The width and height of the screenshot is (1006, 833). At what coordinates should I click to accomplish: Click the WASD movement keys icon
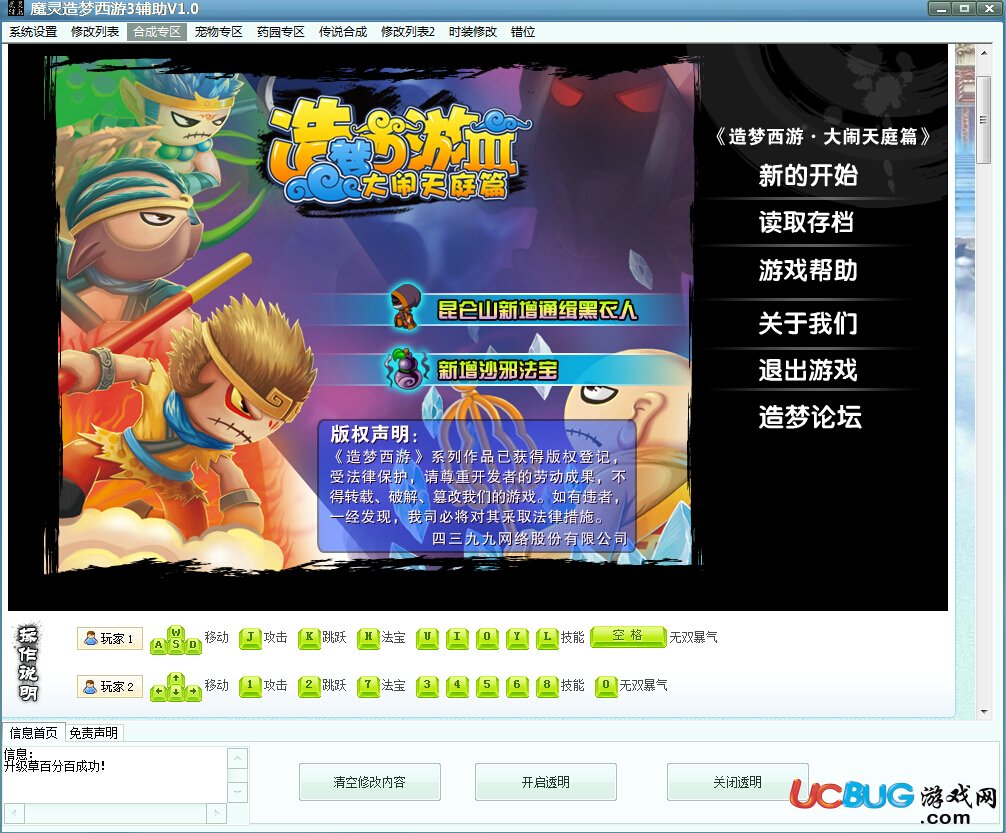pos(176,640)
